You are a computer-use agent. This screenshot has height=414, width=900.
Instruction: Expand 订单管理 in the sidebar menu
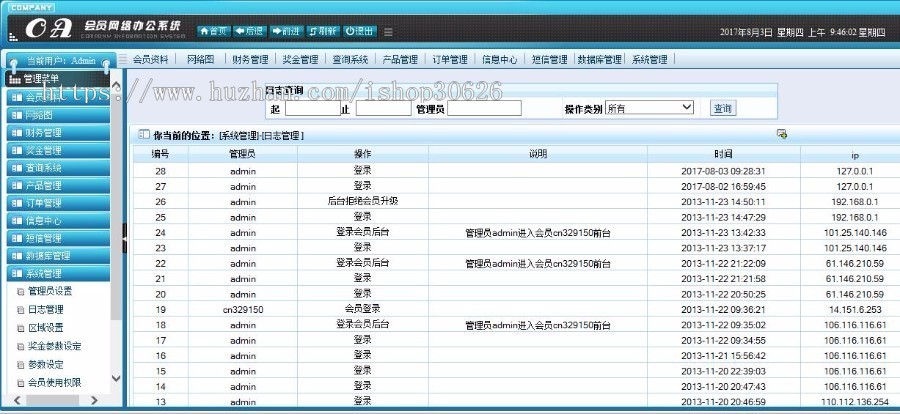(58, 203)
